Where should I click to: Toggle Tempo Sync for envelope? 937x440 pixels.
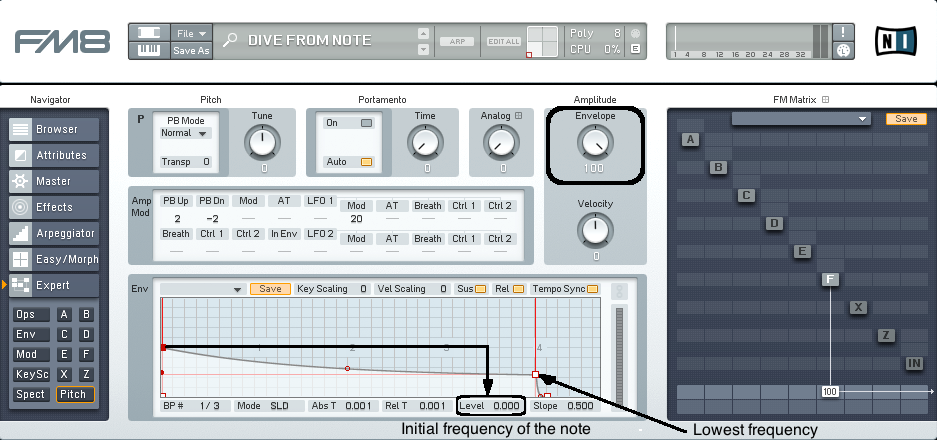[x=592, y=289]
